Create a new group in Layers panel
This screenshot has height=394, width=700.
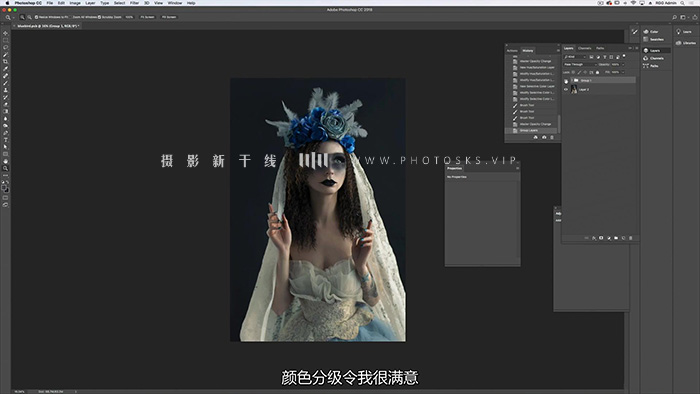point(616,238)
